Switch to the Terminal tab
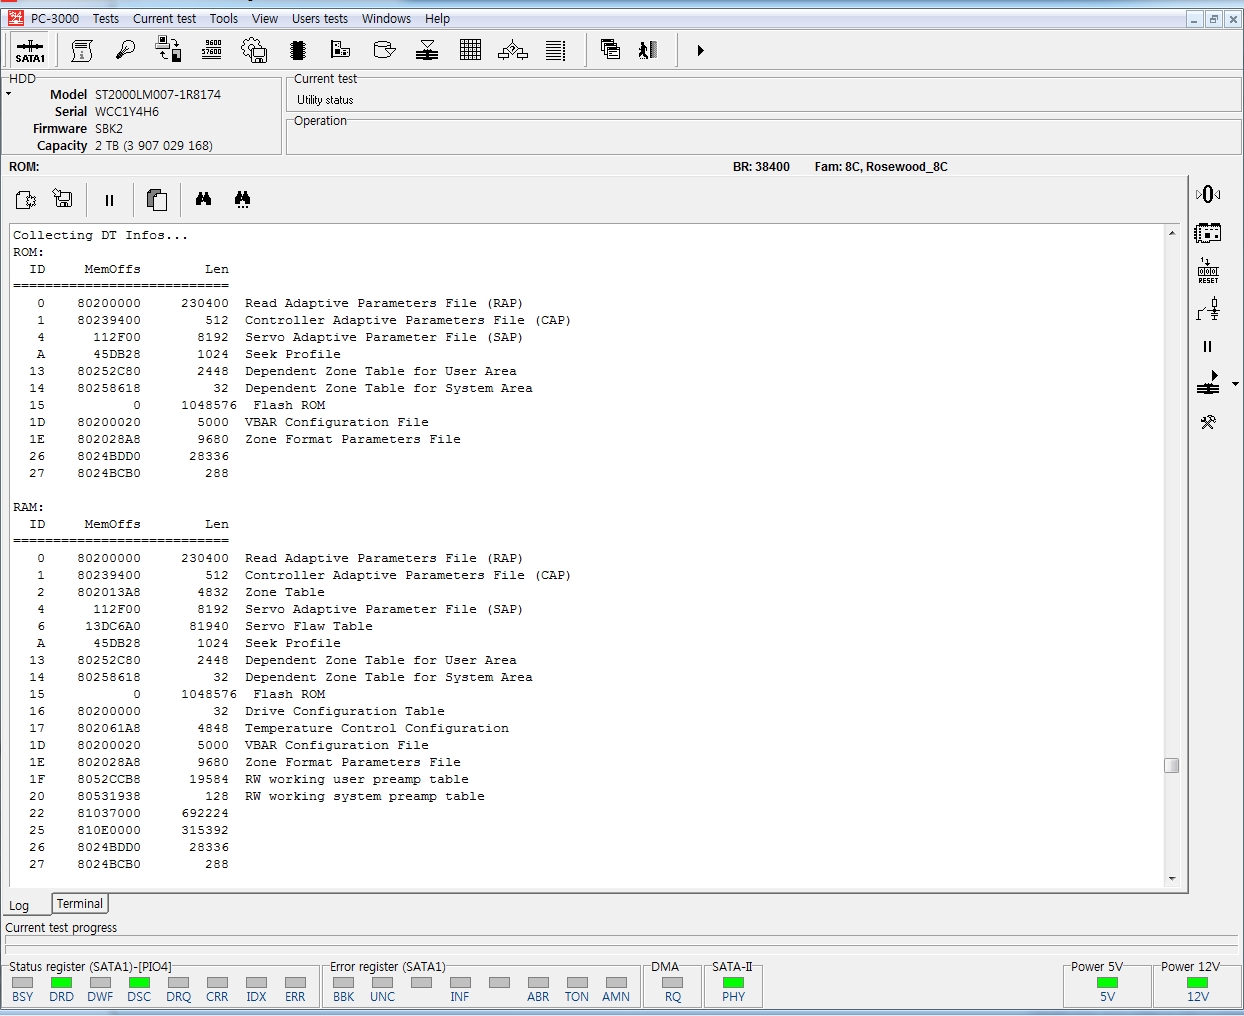 79,904
